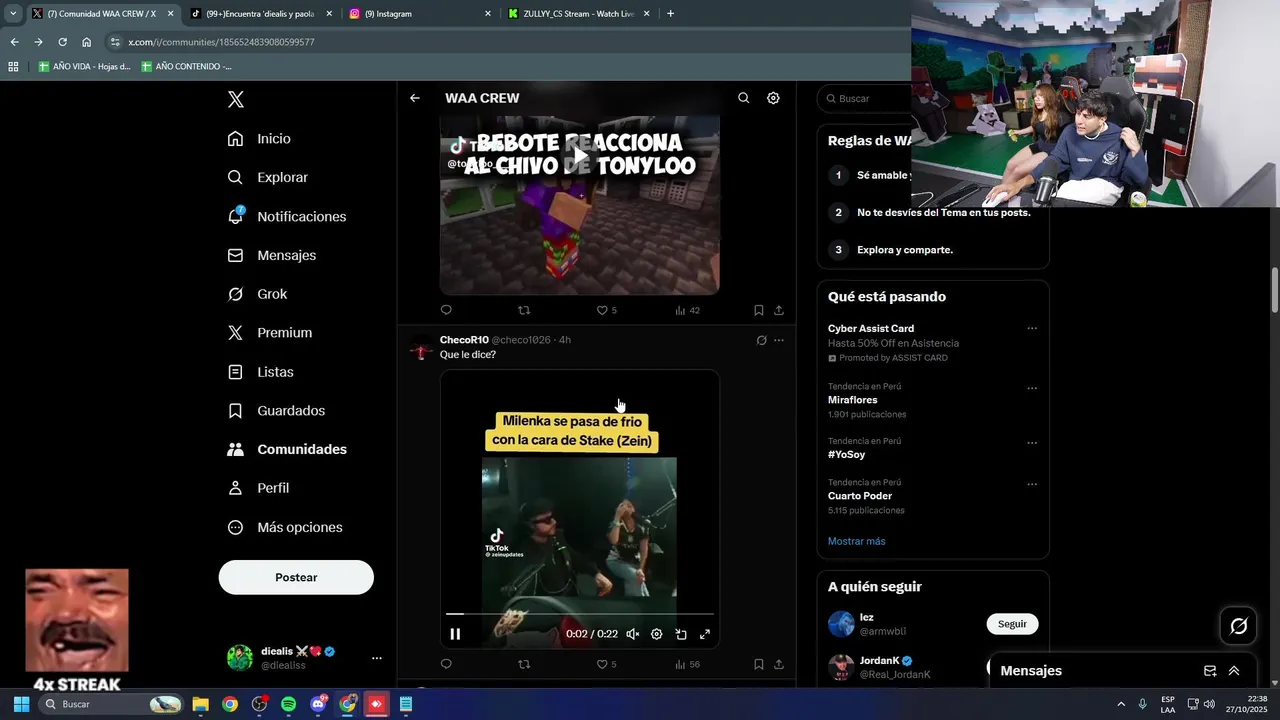Toggle picture-in-picture on the video
The height and width of the screenshot is (720, 1280).
(681, 634)
